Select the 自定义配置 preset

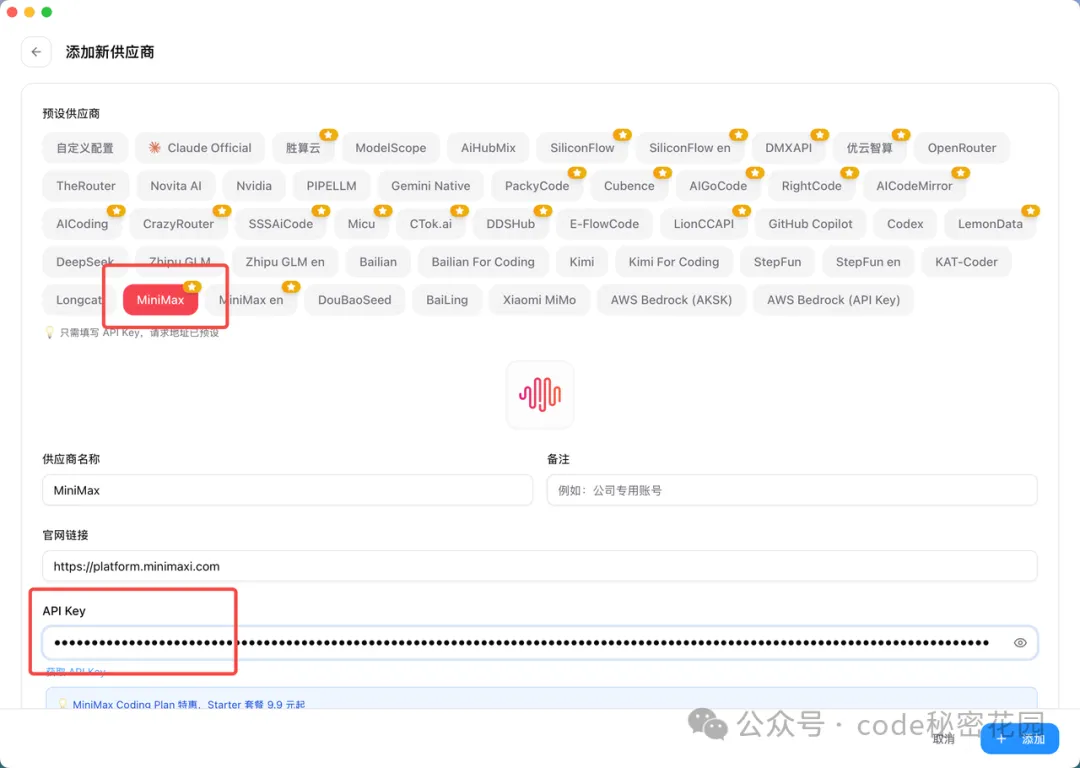pos(85,148)
